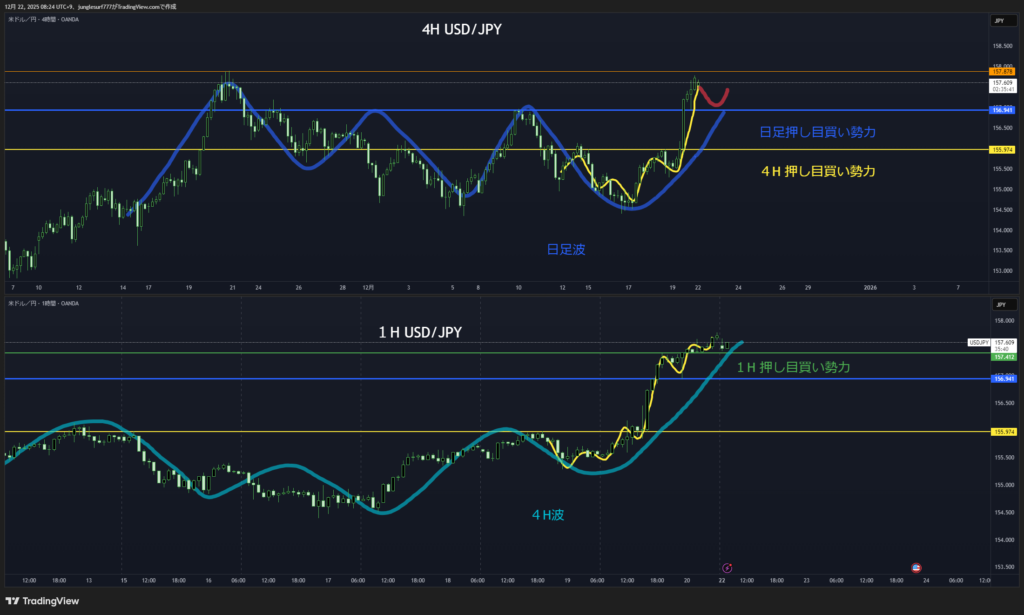1024x615 pixels.
Task: Click the yellow 155.974 price label on 4H chart
Action: (x=1000, y=149)
